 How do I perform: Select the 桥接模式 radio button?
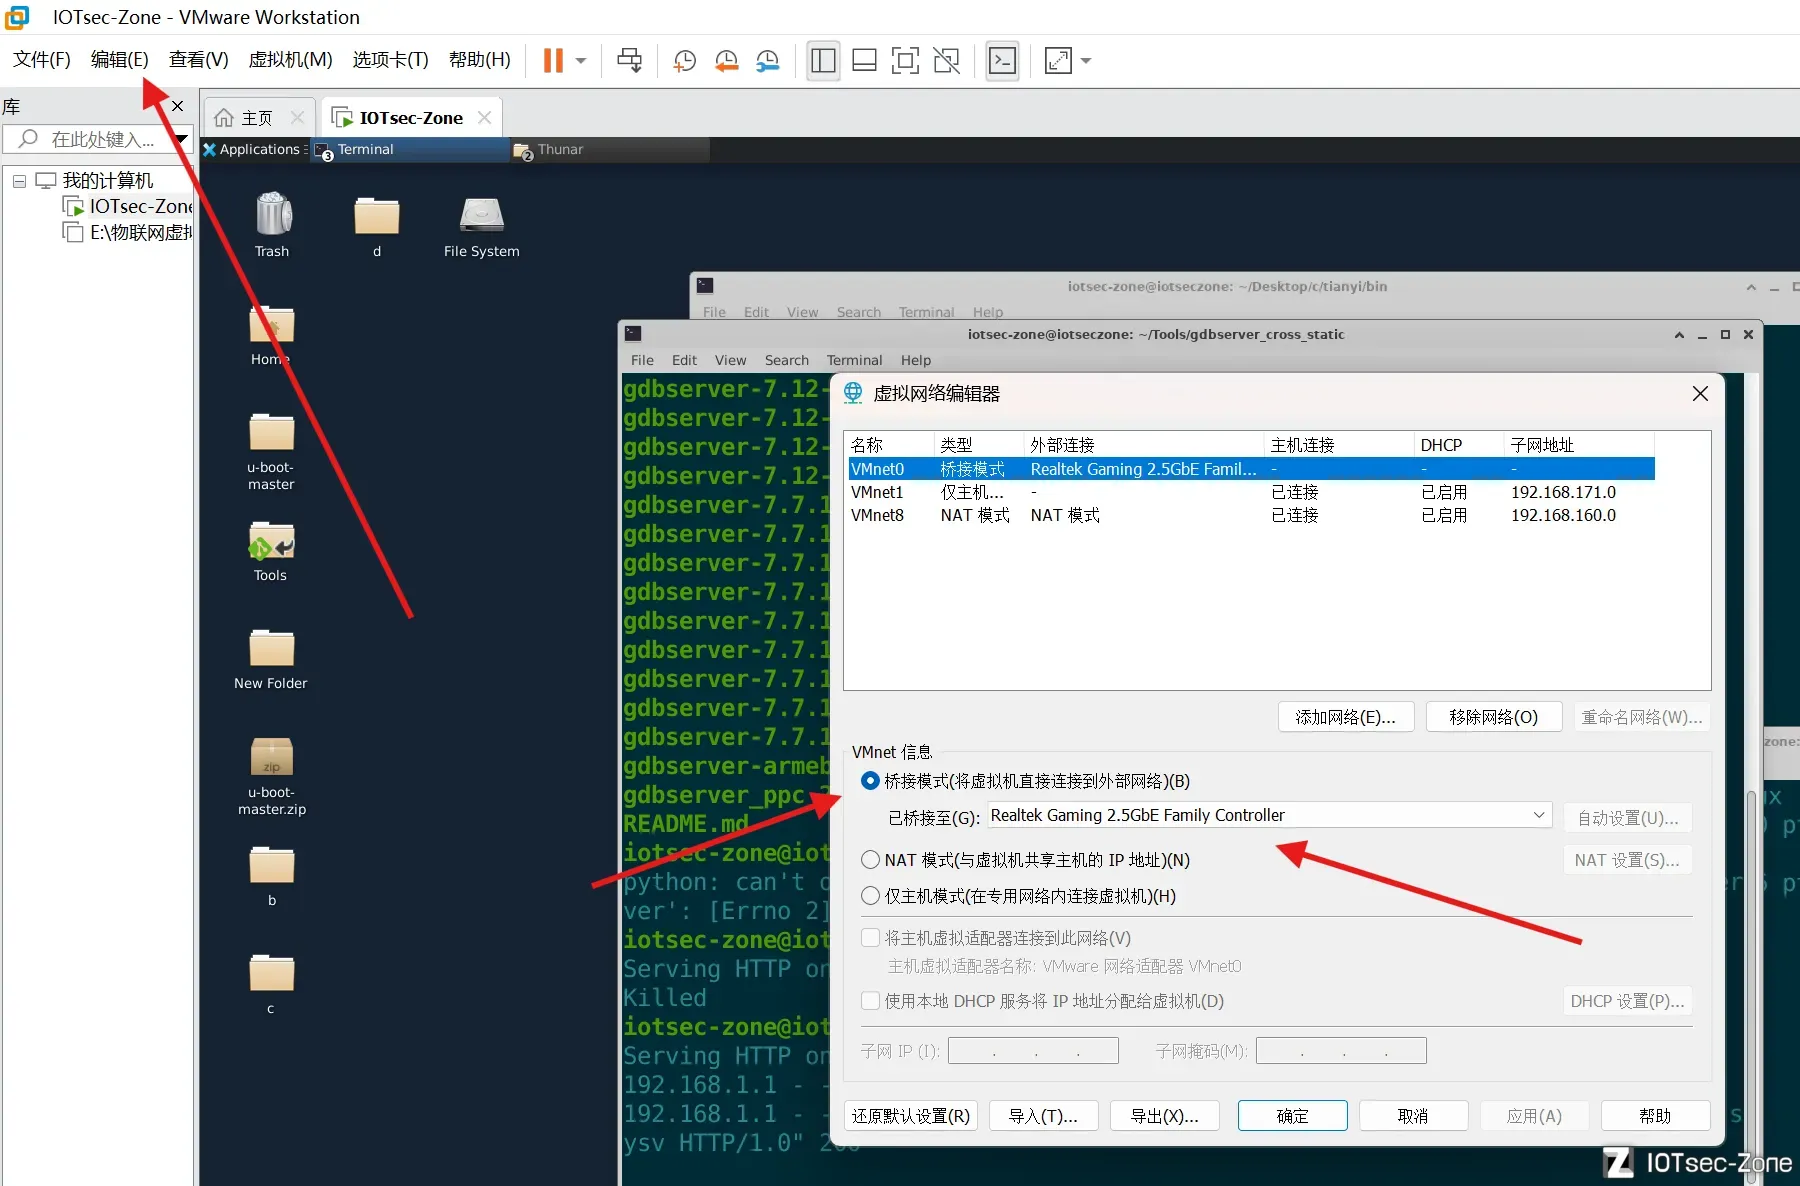(870, 781)
